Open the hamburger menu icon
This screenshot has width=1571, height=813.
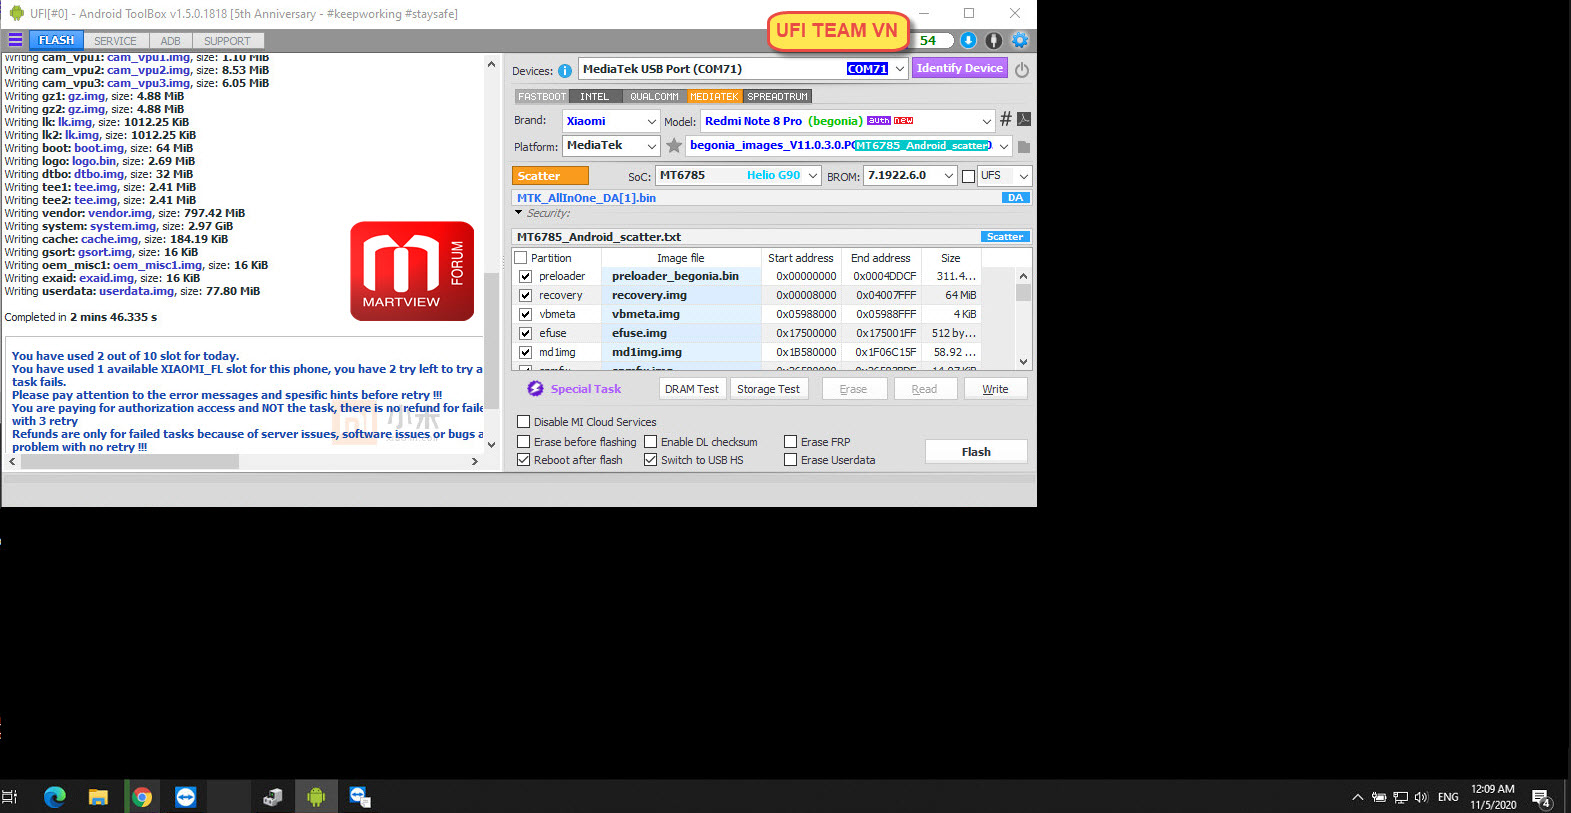(x=15, y=40)
